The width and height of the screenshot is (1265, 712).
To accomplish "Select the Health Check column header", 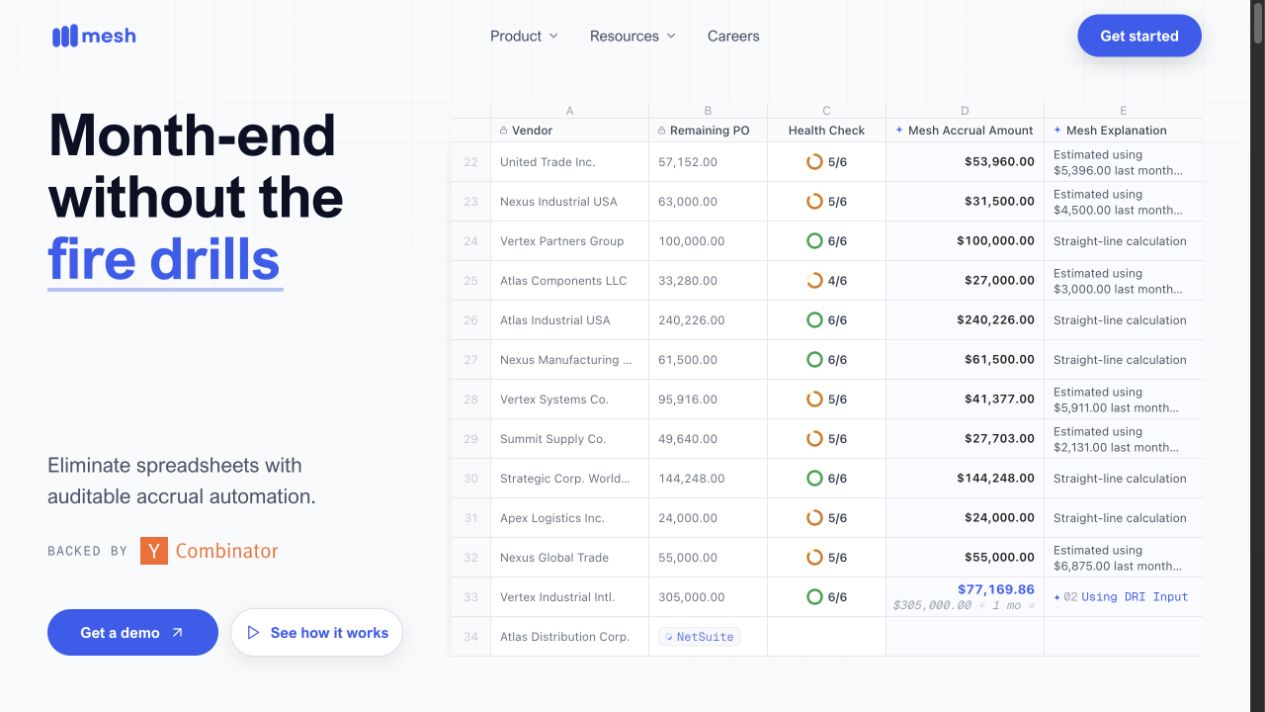I will click(826, 130).
